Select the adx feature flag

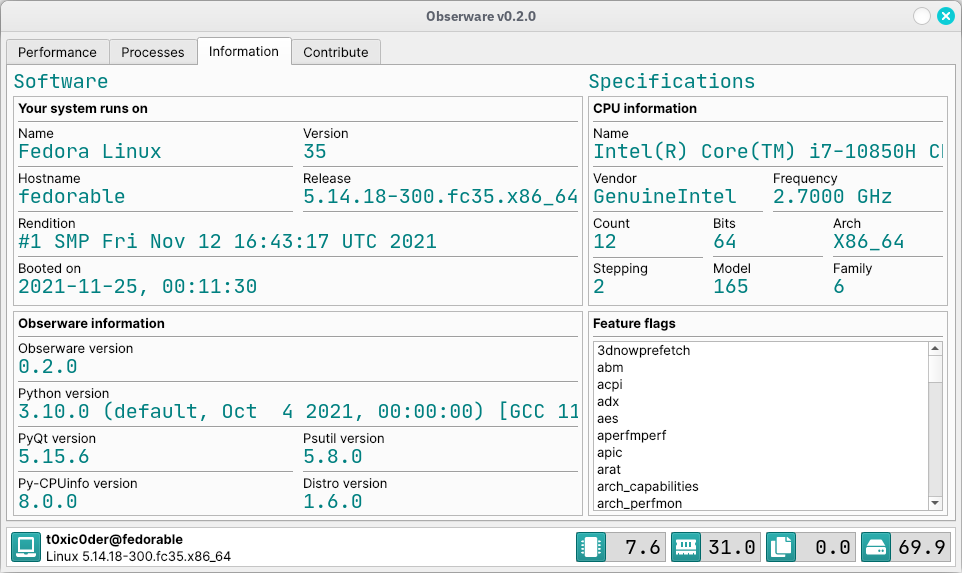click(761, 401)
